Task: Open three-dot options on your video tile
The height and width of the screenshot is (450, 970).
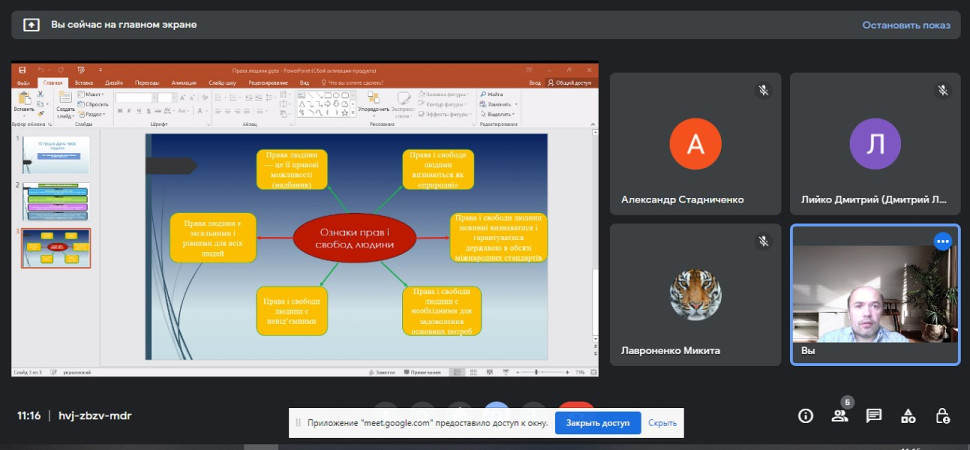Action: [x=942, y=241]
